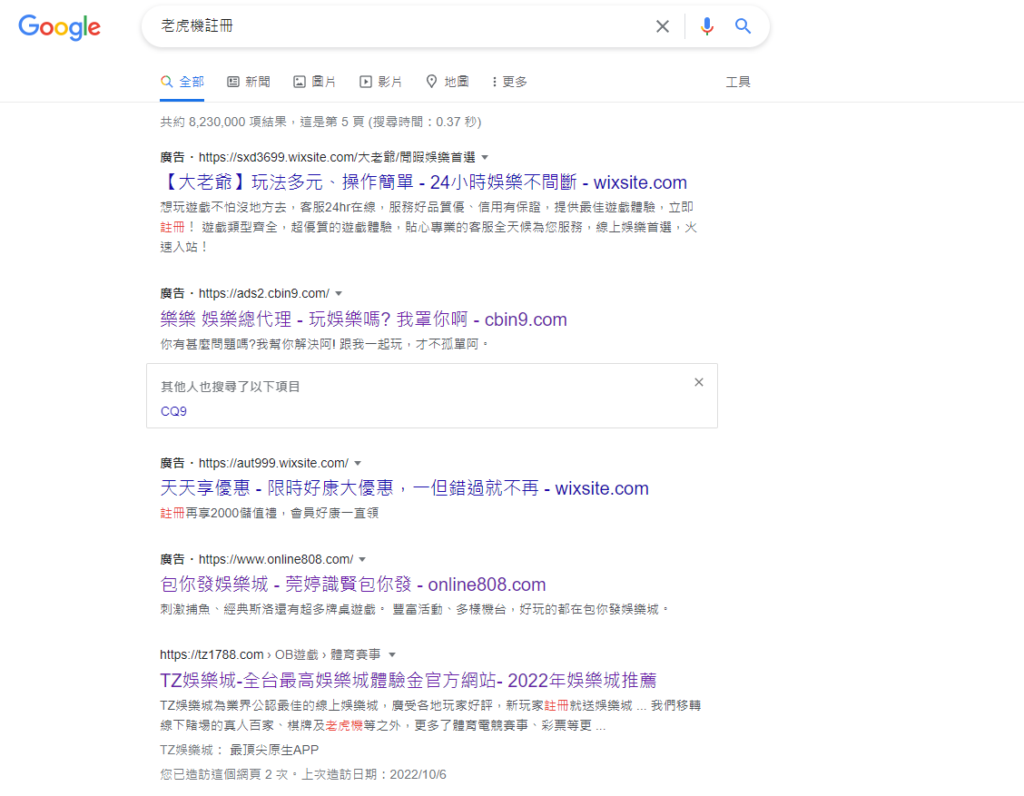1024x796 pixels.
Task: Click the news icon beside 新聞
Action: point(233,82)
